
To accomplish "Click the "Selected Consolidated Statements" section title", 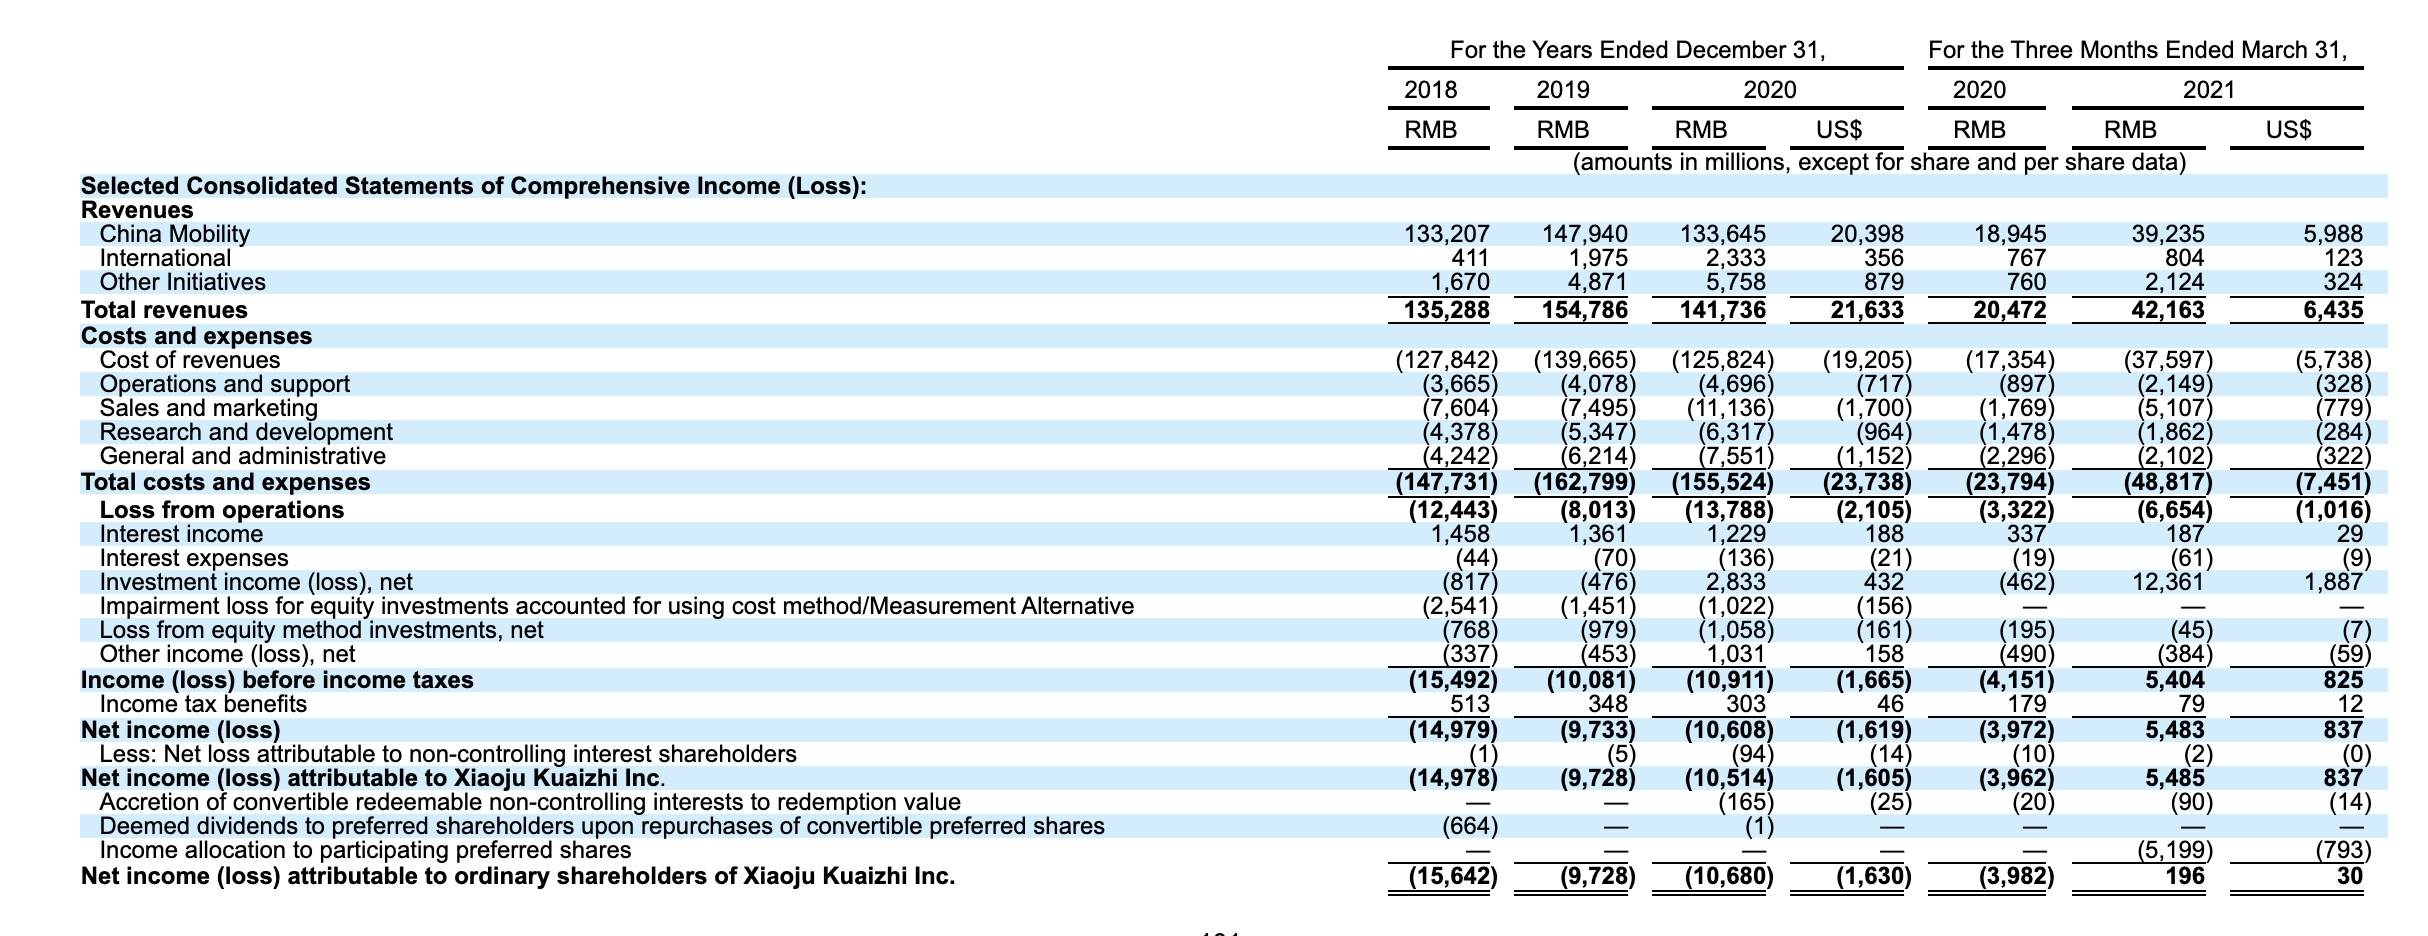I will (x=473, y=186).
